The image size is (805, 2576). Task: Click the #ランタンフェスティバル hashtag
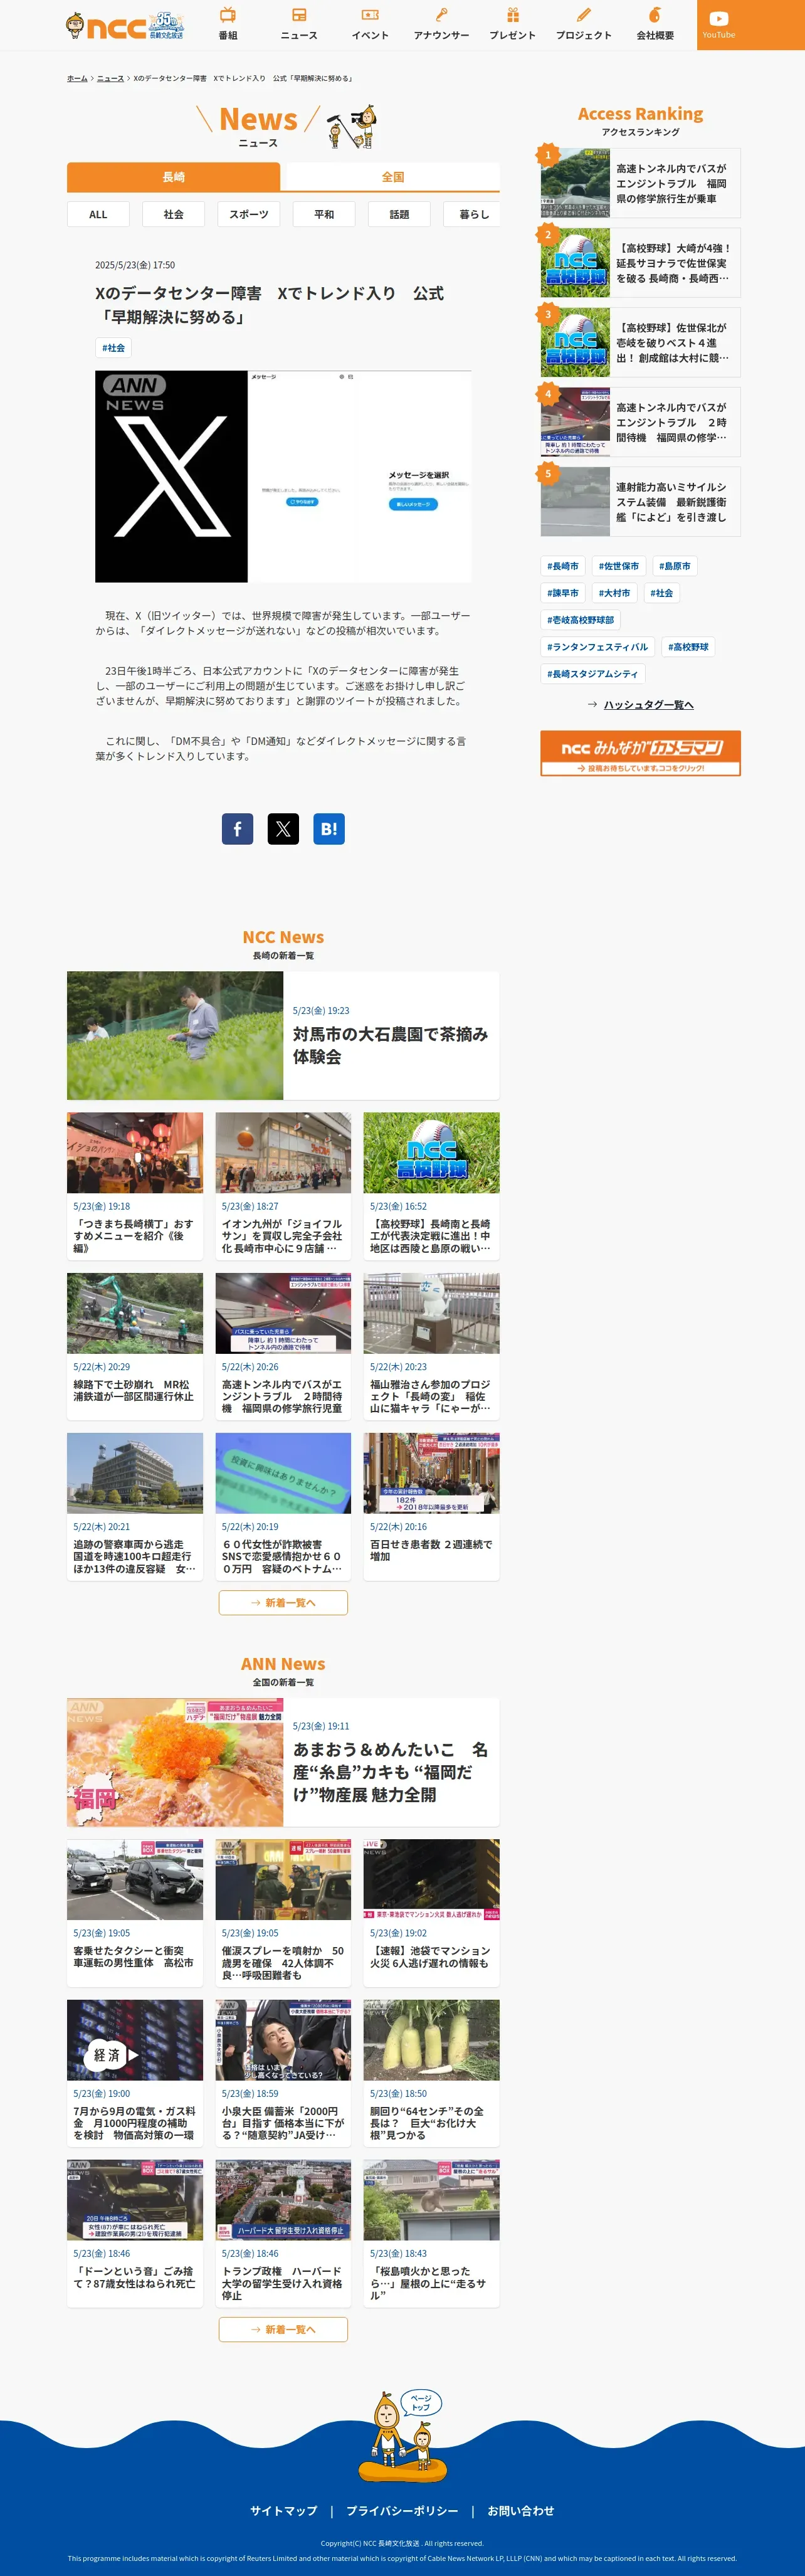click(598, 647)
